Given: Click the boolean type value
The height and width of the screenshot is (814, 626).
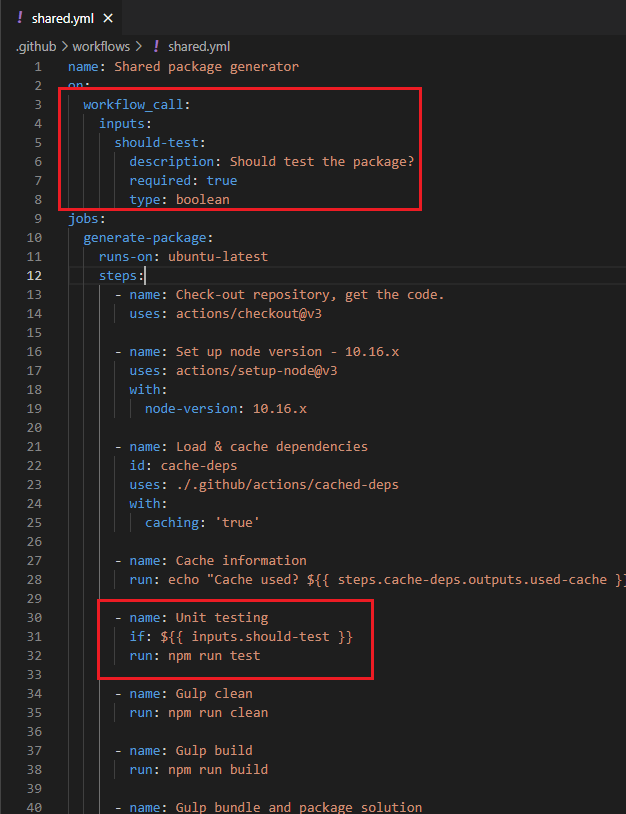Looking at the screenshot, I should (x=202, y=199).
